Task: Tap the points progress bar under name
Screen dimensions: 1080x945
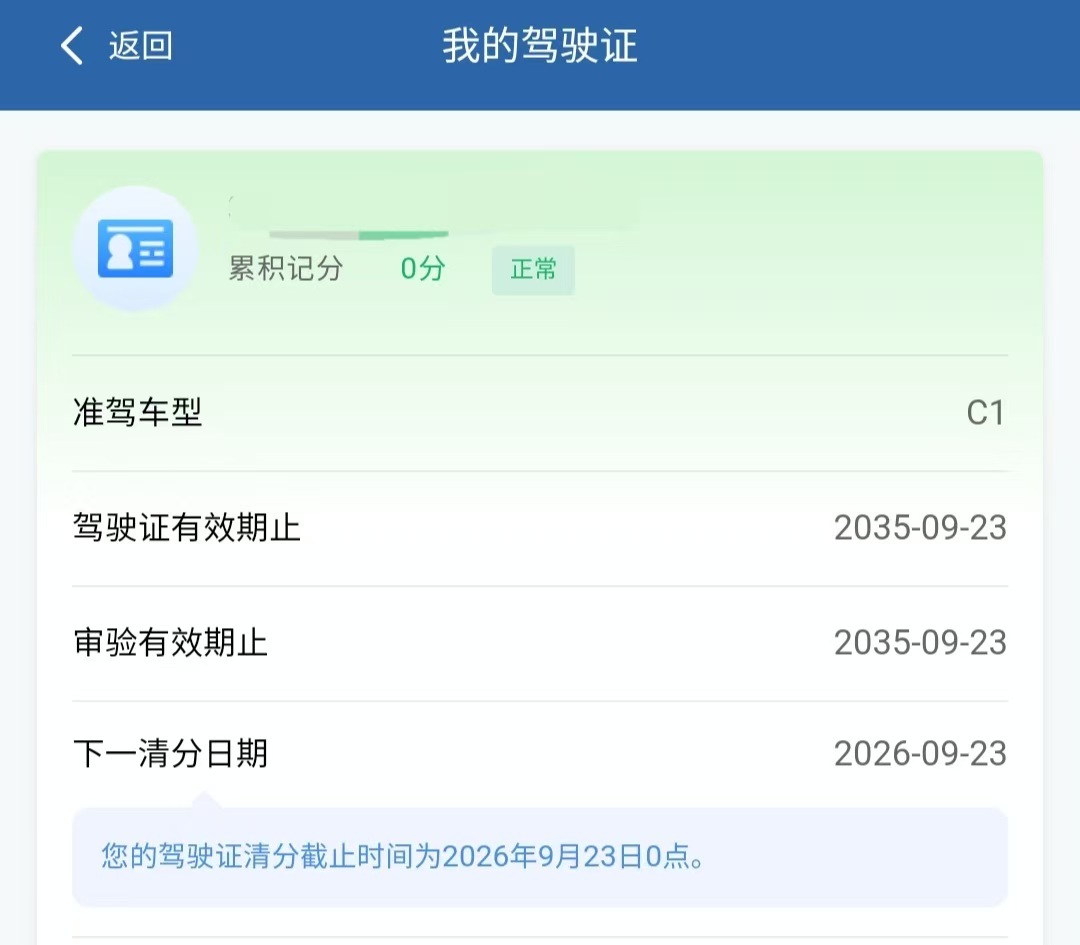Action: pos(359,236)
